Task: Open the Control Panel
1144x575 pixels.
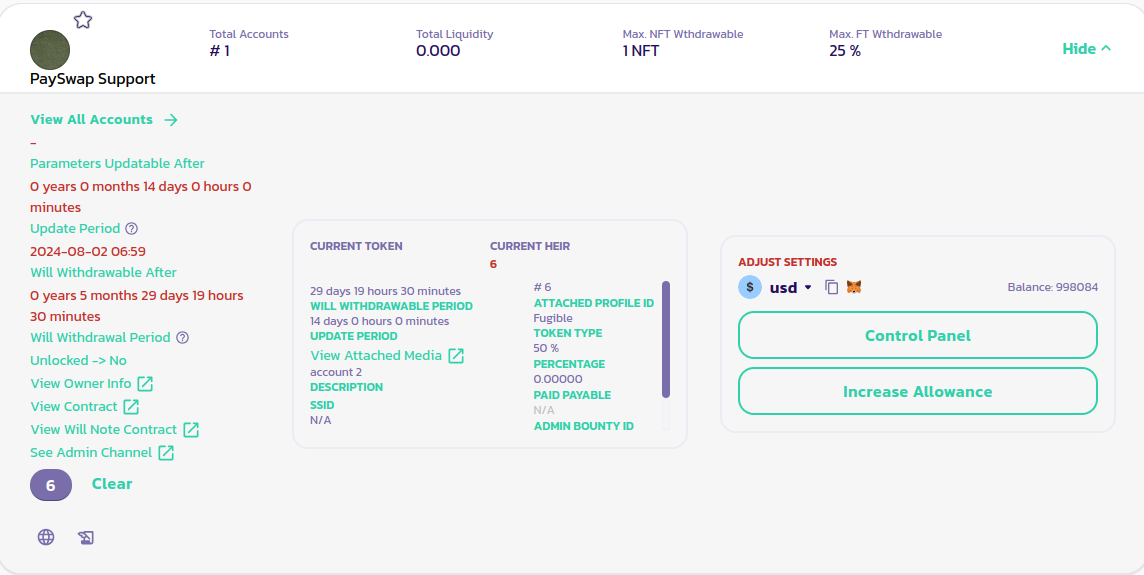Action: (x=917, y=336)
